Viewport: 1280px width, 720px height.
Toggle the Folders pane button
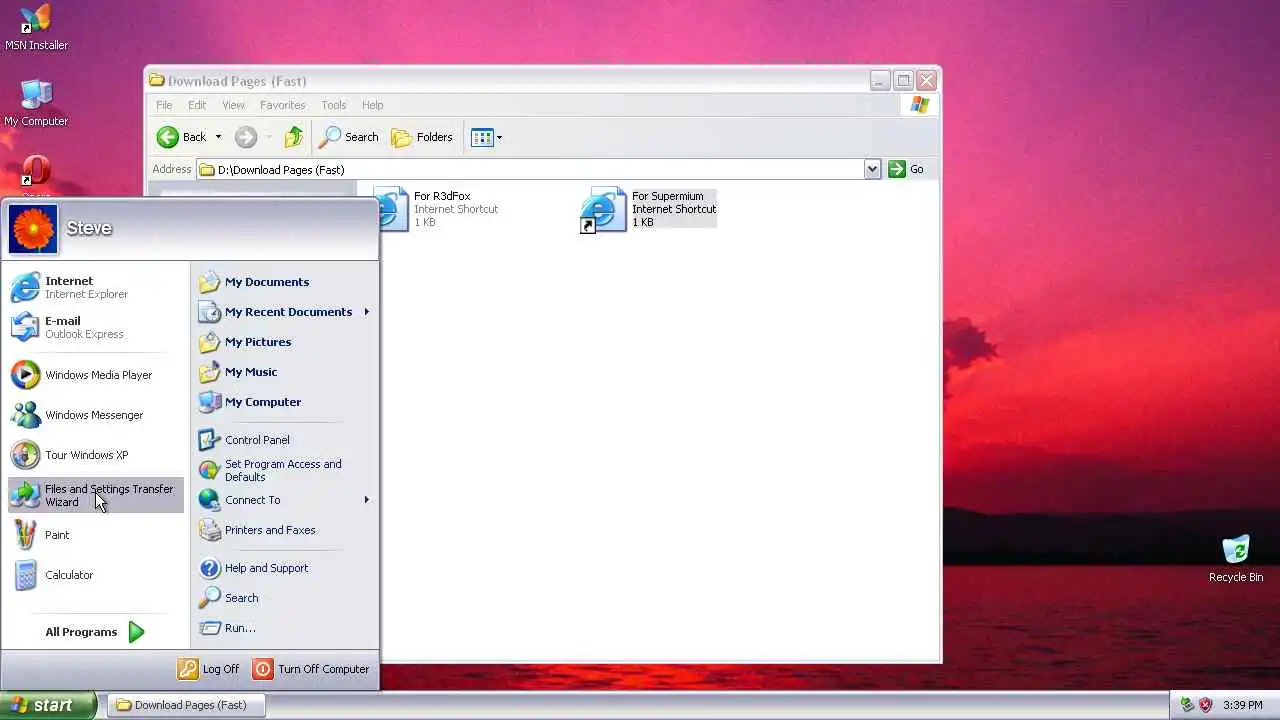(422, 137)
